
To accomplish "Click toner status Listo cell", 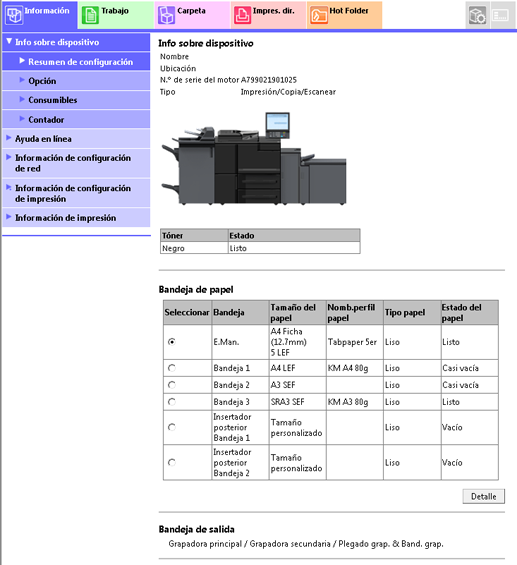I will coord(294,248).
